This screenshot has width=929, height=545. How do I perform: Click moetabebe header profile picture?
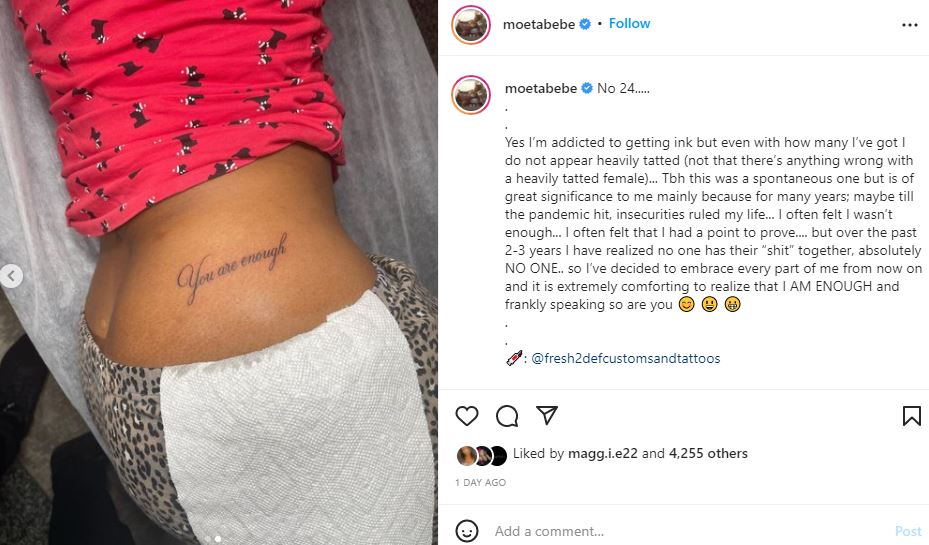[x=471, y=25]
